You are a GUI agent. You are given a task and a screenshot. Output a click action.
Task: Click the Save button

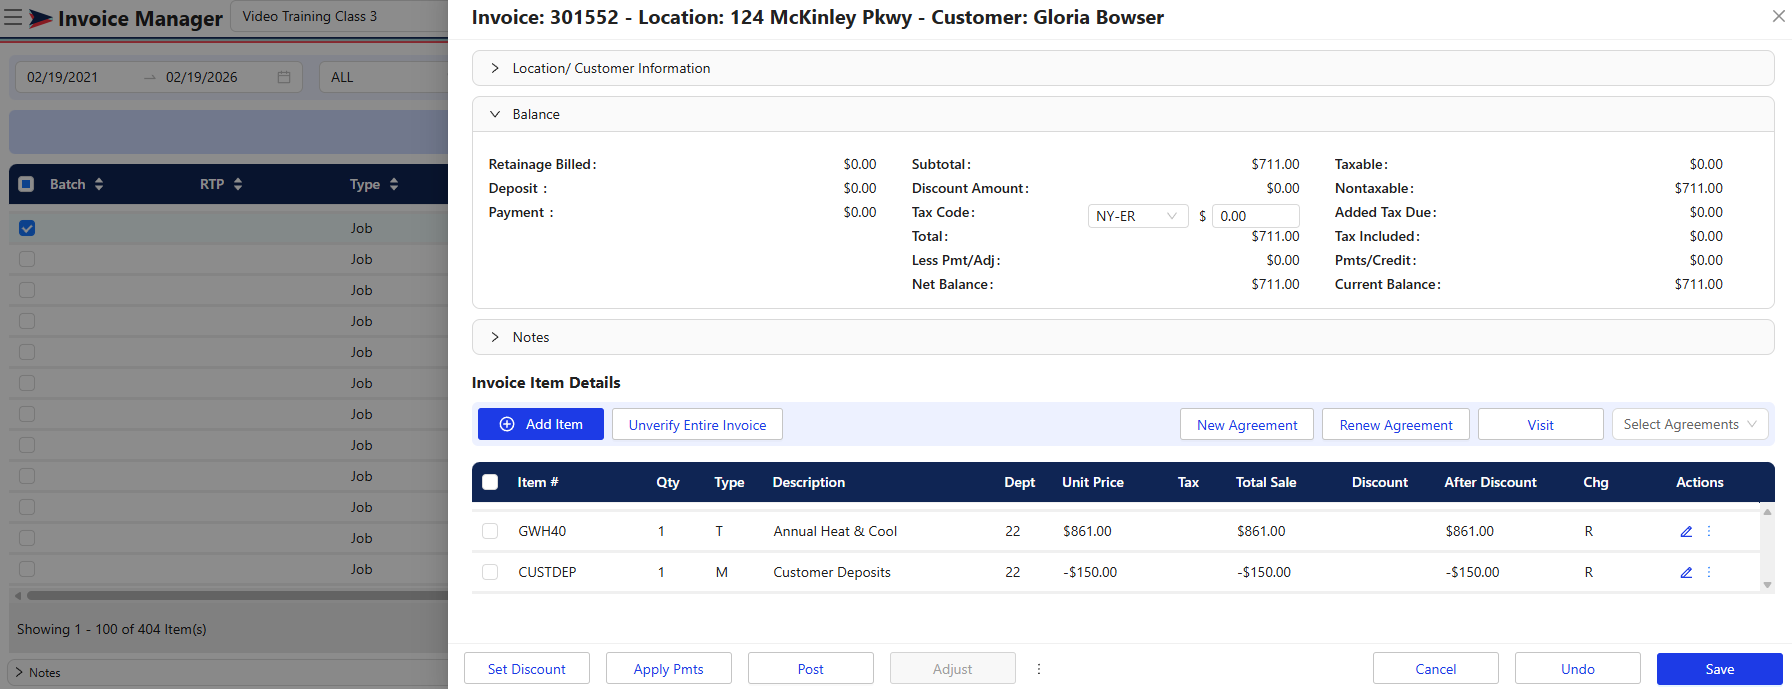[1719, 669]
